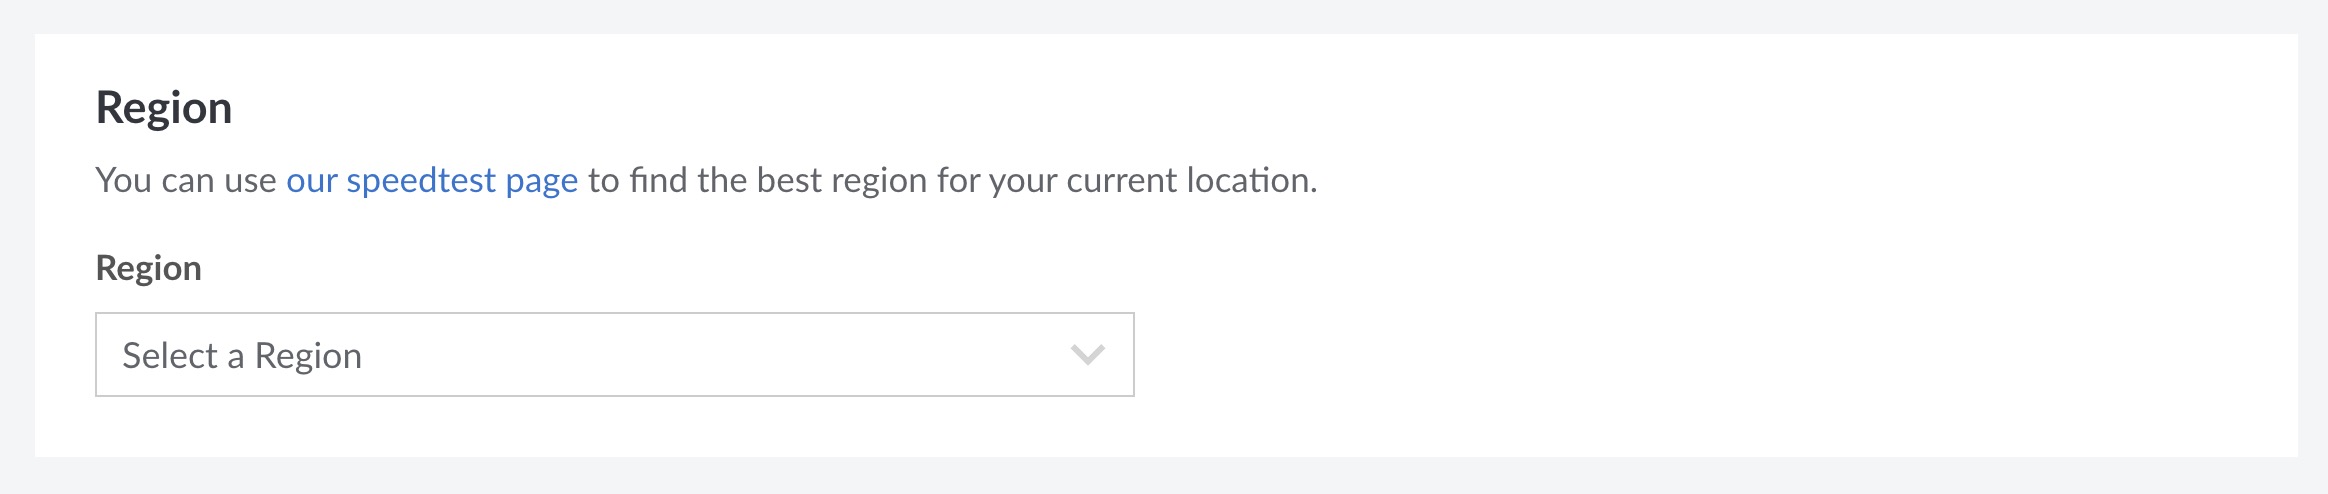This screenshot has height=494, width=2328.
Task: Click the "You can use" description text
Action: pos(186,180)
